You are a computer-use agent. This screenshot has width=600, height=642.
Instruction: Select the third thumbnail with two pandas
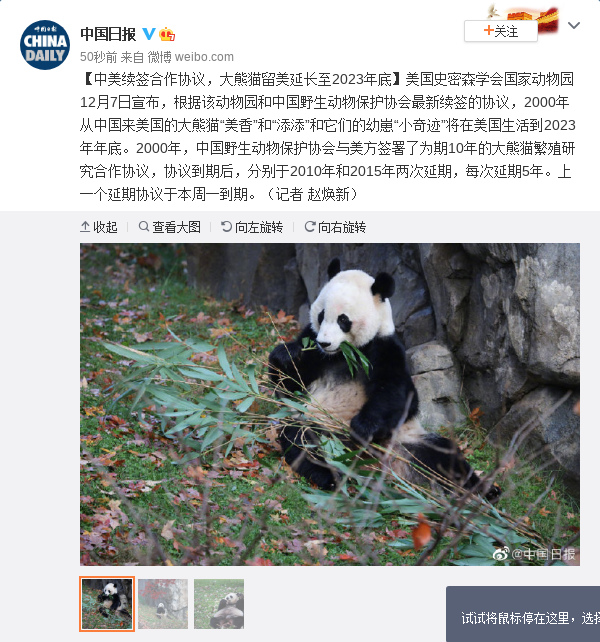click(219, 604)
